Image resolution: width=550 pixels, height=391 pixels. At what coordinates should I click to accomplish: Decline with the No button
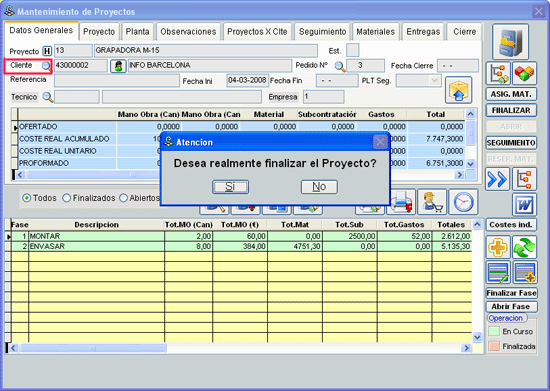click(319, 187)
